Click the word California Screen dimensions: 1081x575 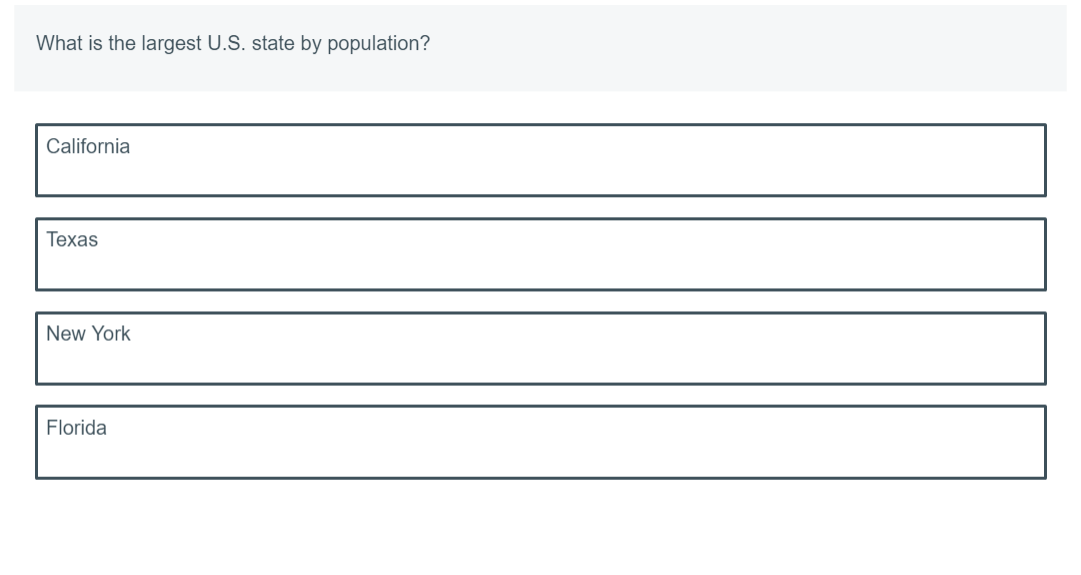pos(88,146)
